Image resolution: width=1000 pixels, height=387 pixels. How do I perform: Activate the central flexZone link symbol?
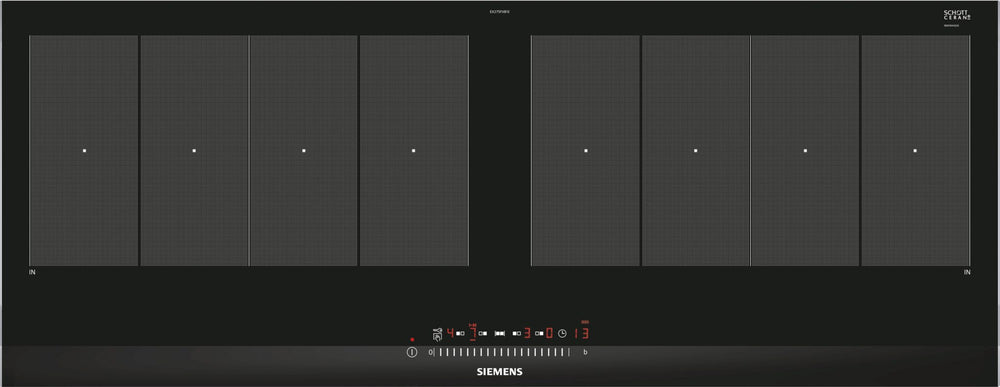coord(500,333)
